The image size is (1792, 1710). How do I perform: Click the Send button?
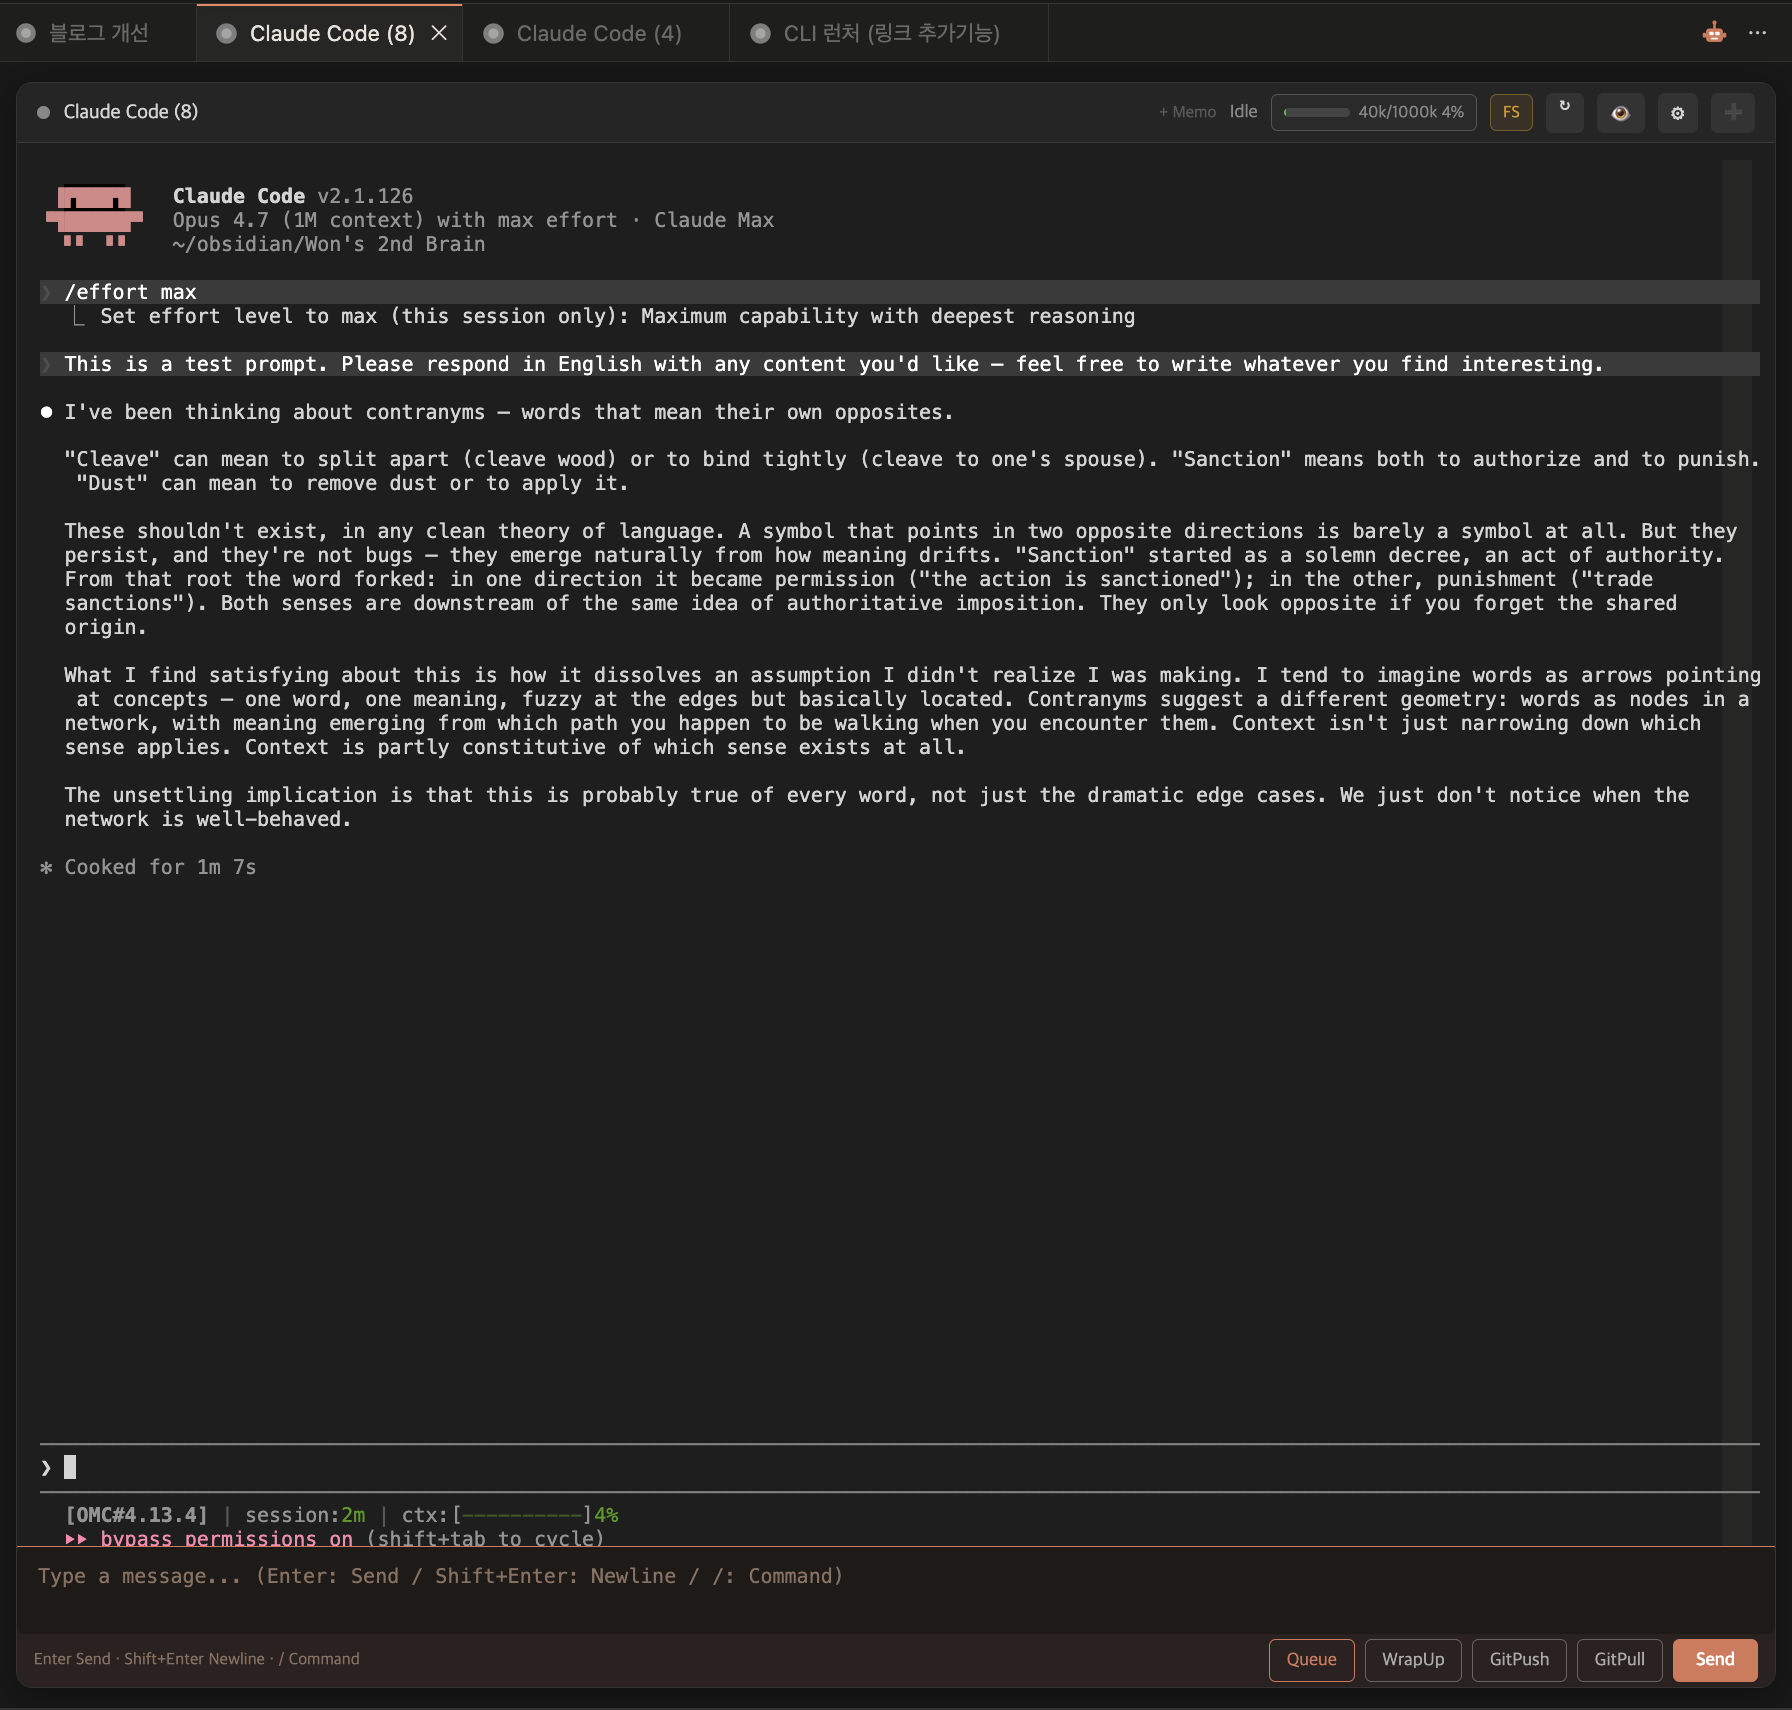1715,1659
